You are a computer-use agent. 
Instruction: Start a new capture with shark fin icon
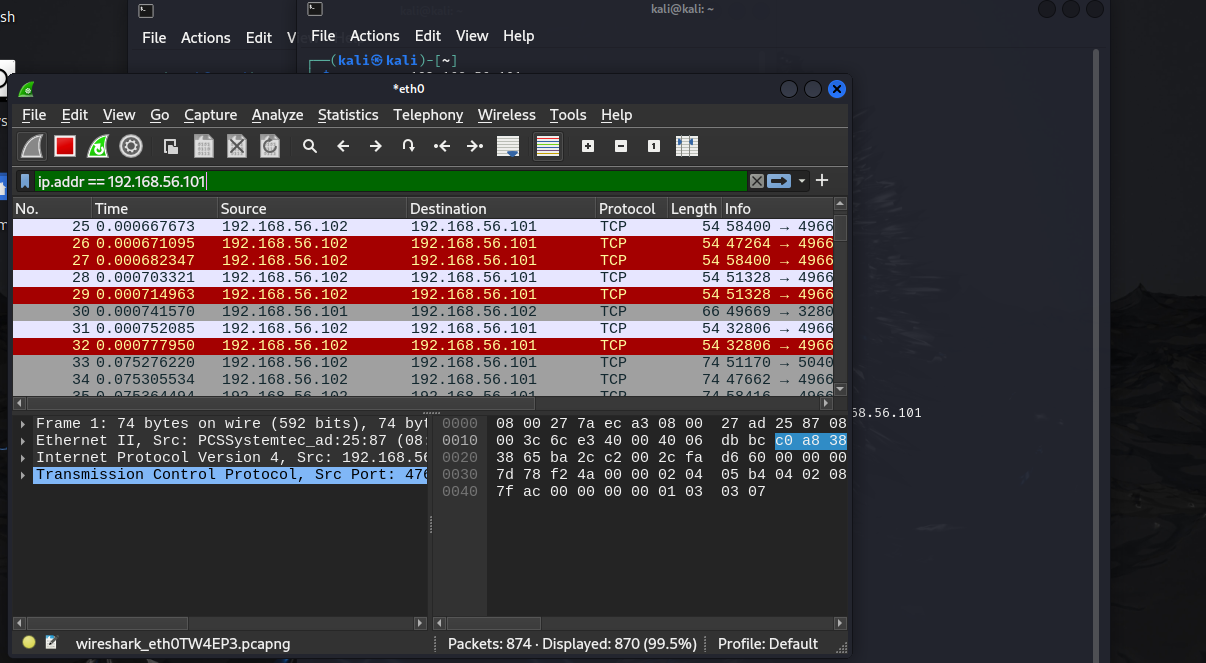tap(32, 146)
